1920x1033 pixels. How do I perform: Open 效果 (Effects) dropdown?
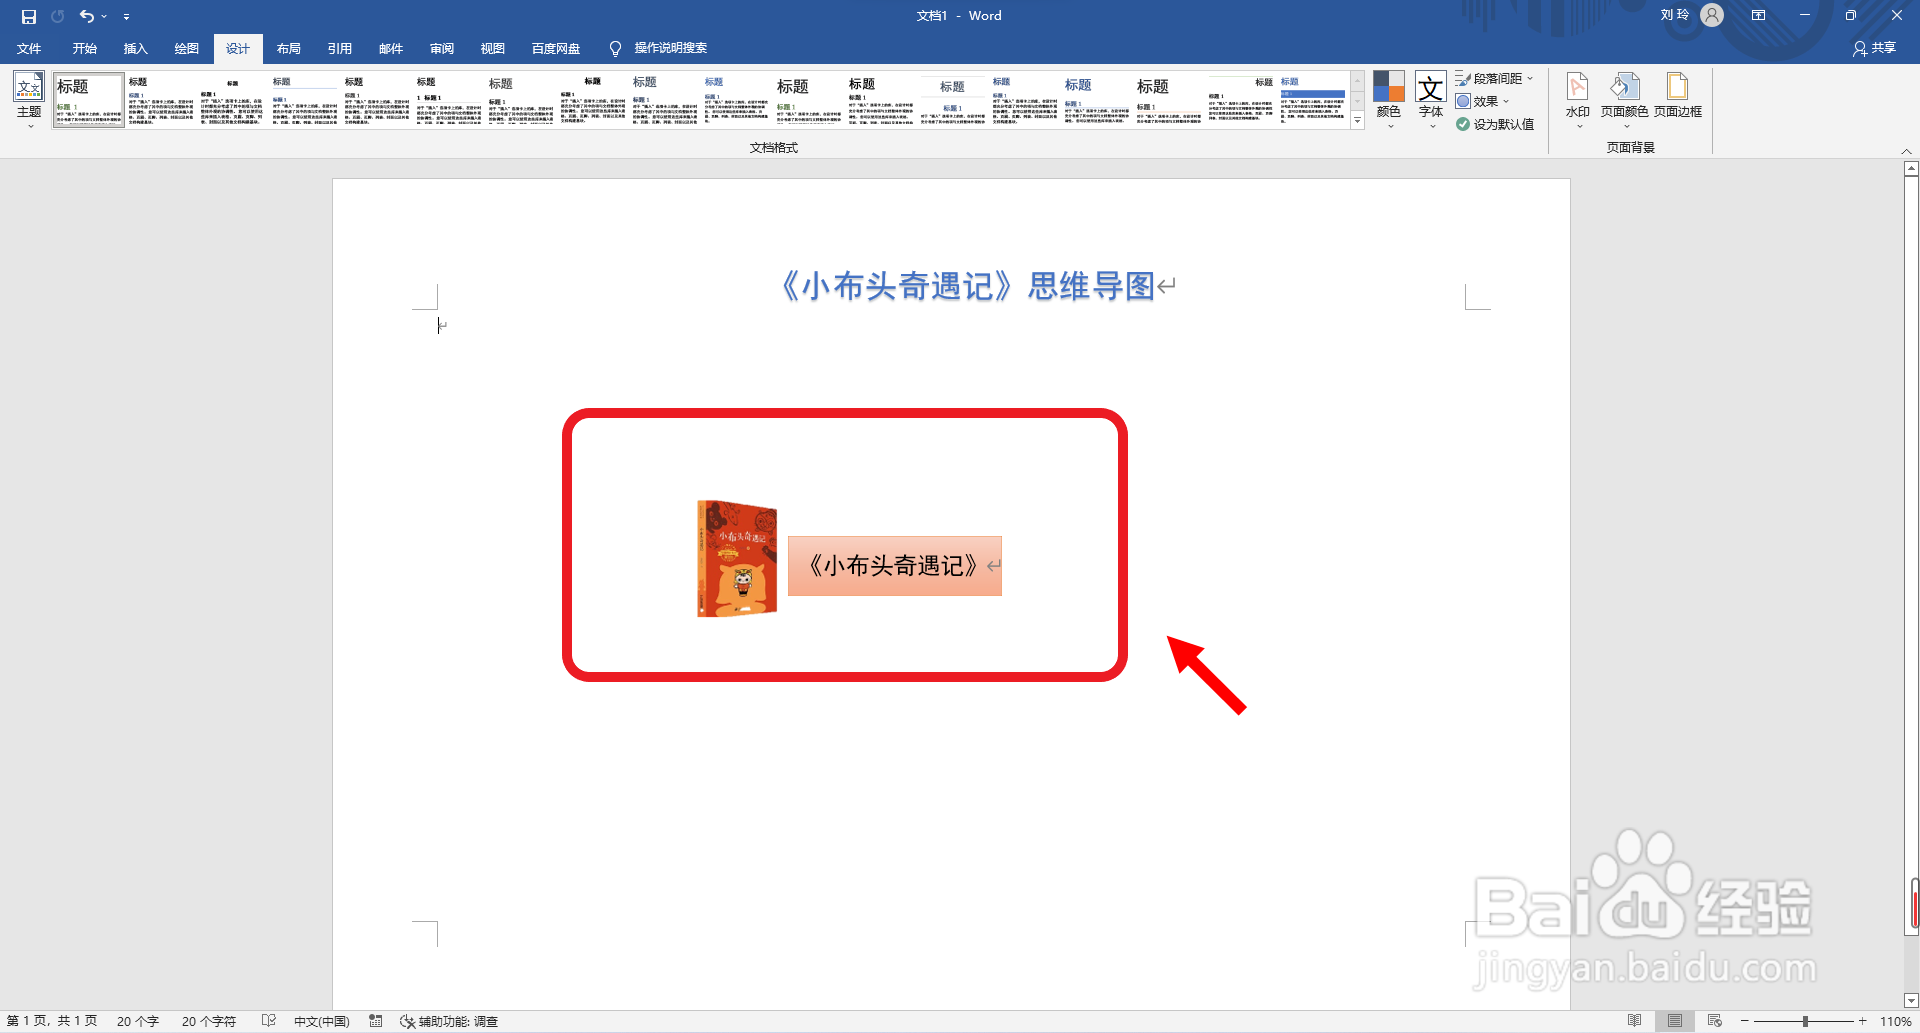click(1482, 101)
